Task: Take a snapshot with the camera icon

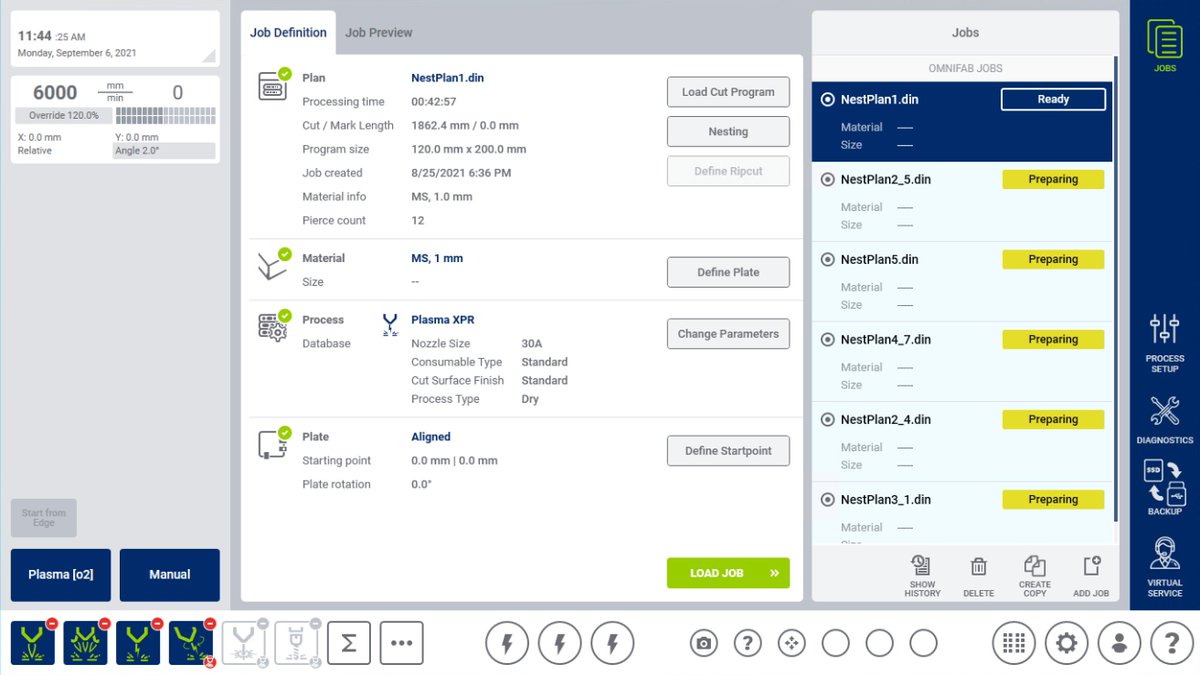Action: (704, 643)
